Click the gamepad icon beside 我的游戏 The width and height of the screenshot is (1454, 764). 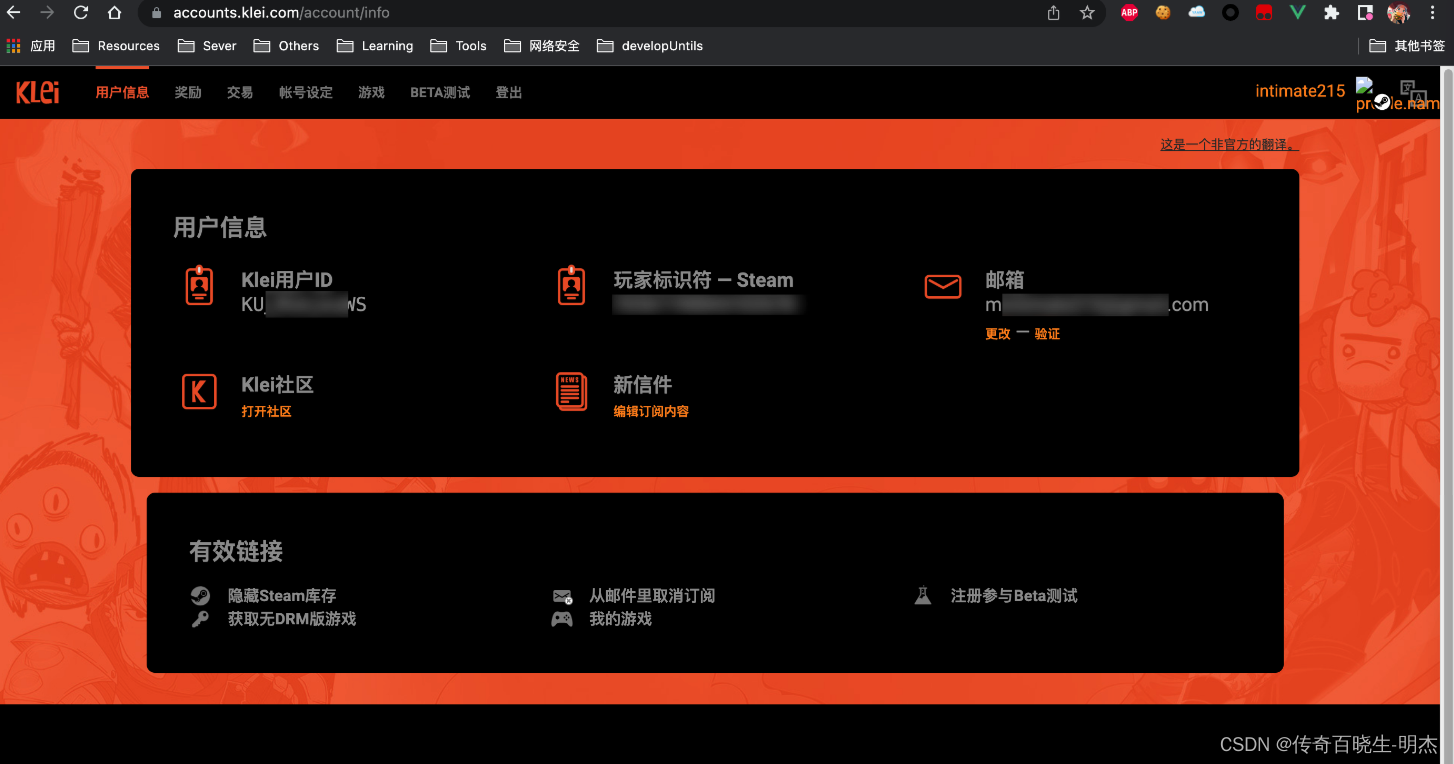click(562, 619)
